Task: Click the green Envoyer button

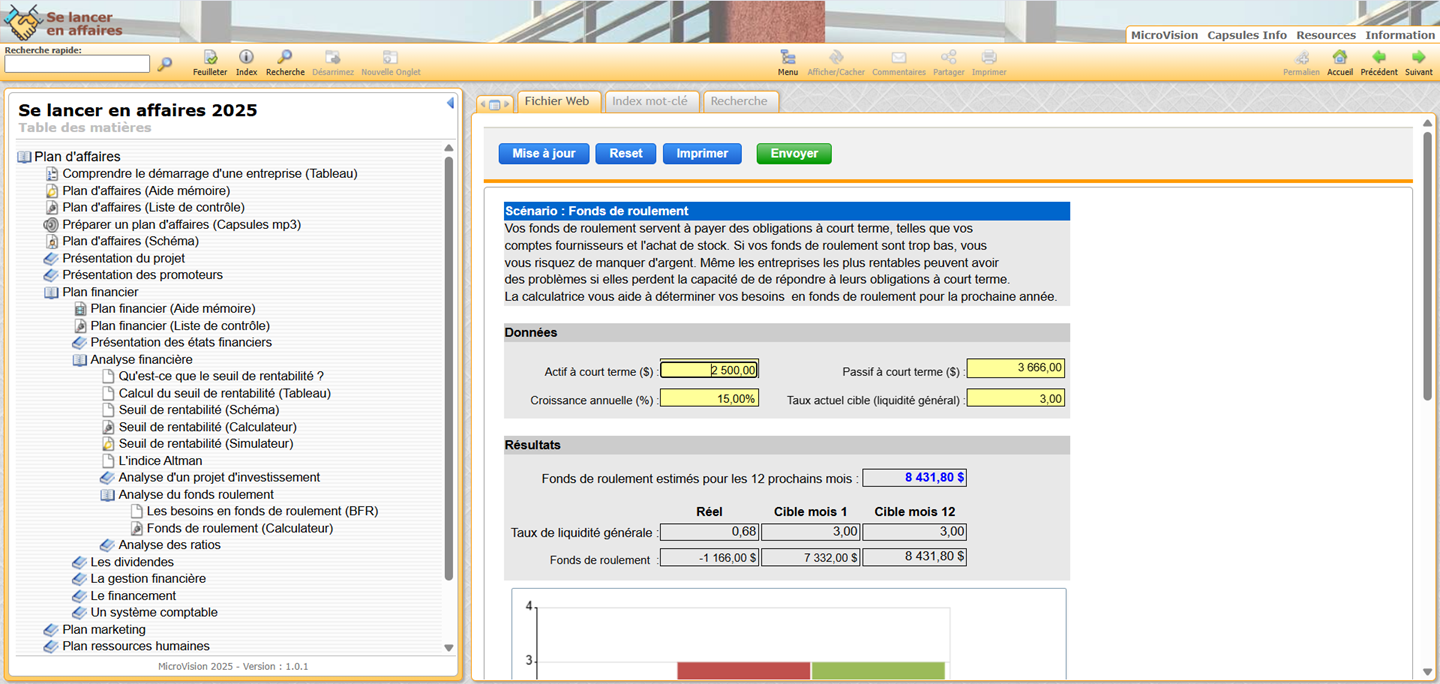Action: (x=794, y=154)
